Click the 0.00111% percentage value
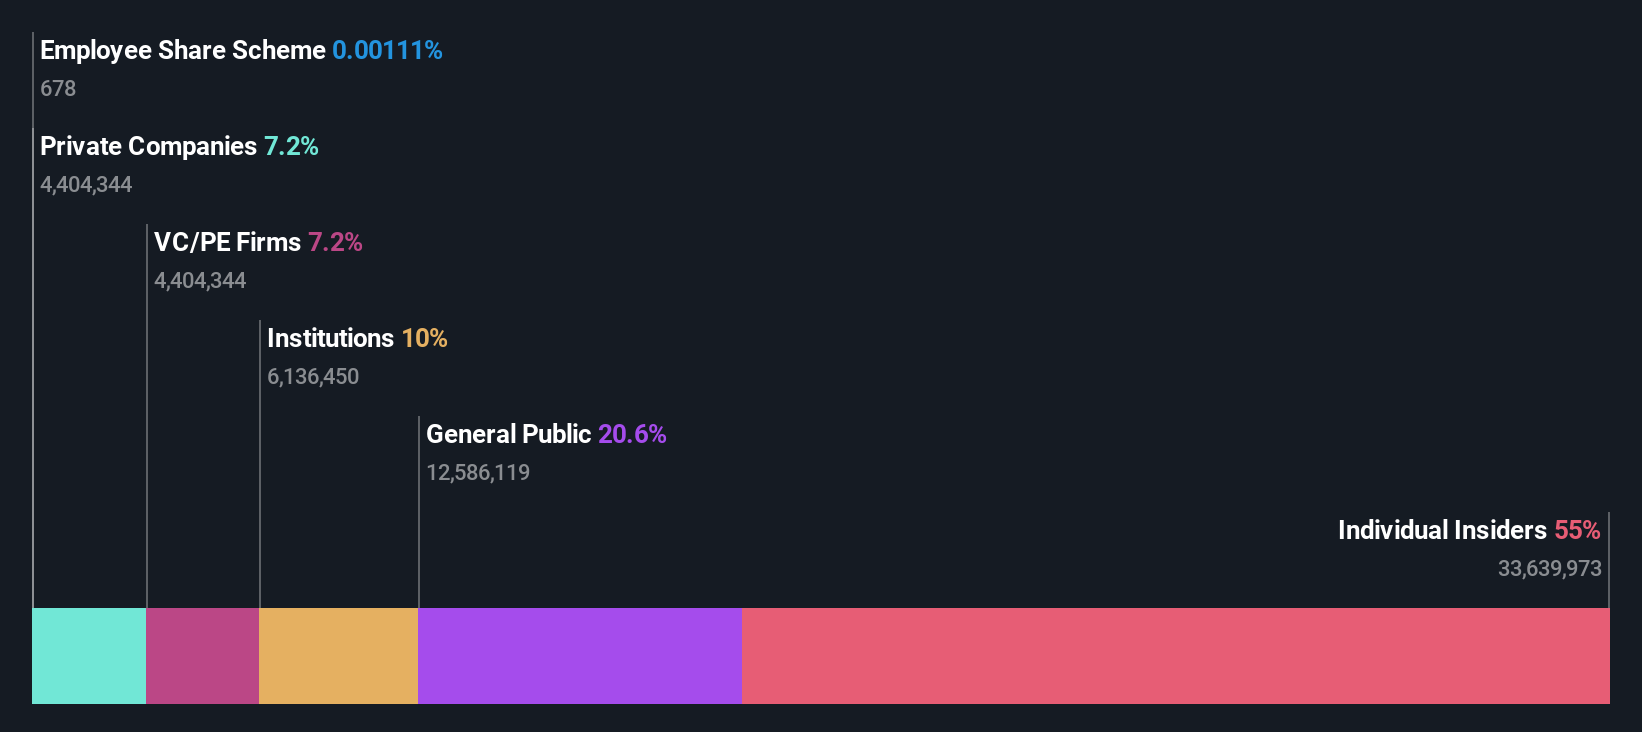 tap(387, 50)
